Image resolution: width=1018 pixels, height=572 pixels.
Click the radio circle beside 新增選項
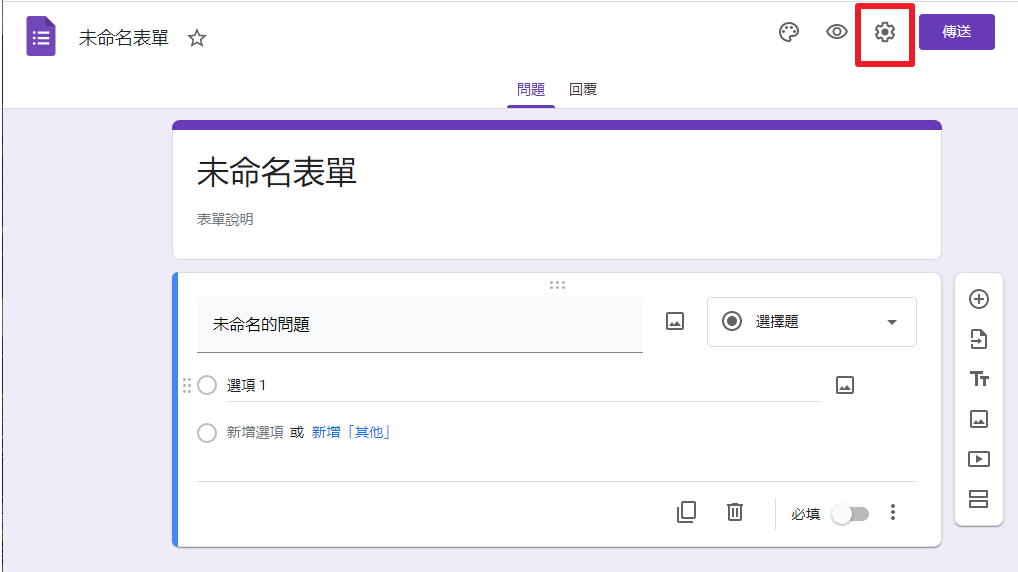tap(207, 432)
